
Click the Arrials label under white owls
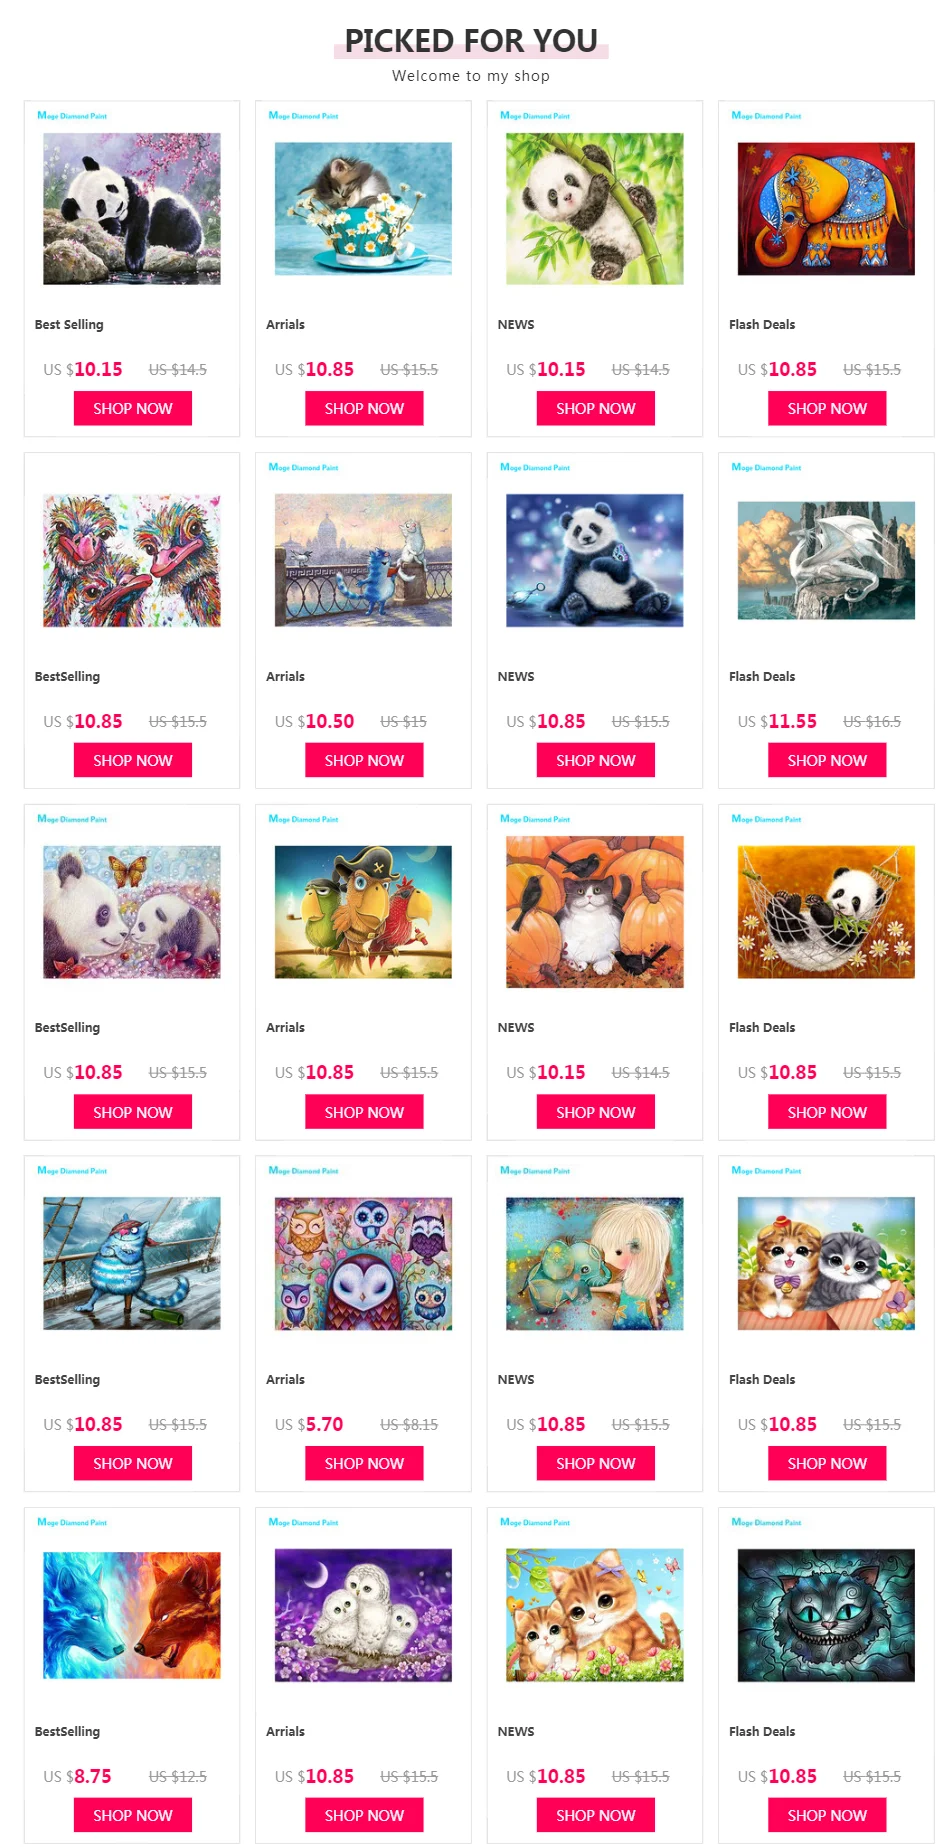tap(285, 1731)
